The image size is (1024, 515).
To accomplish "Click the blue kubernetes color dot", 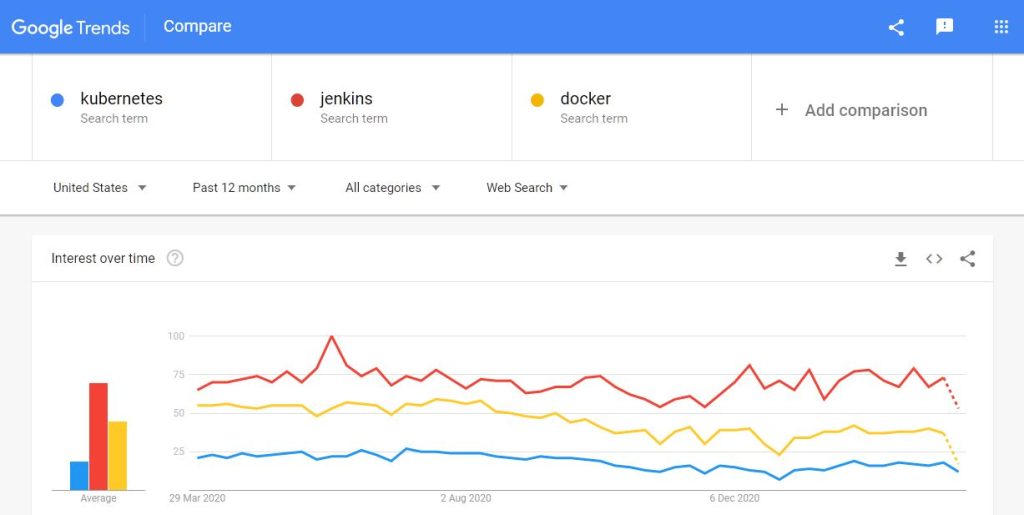I will coord(58,100).
